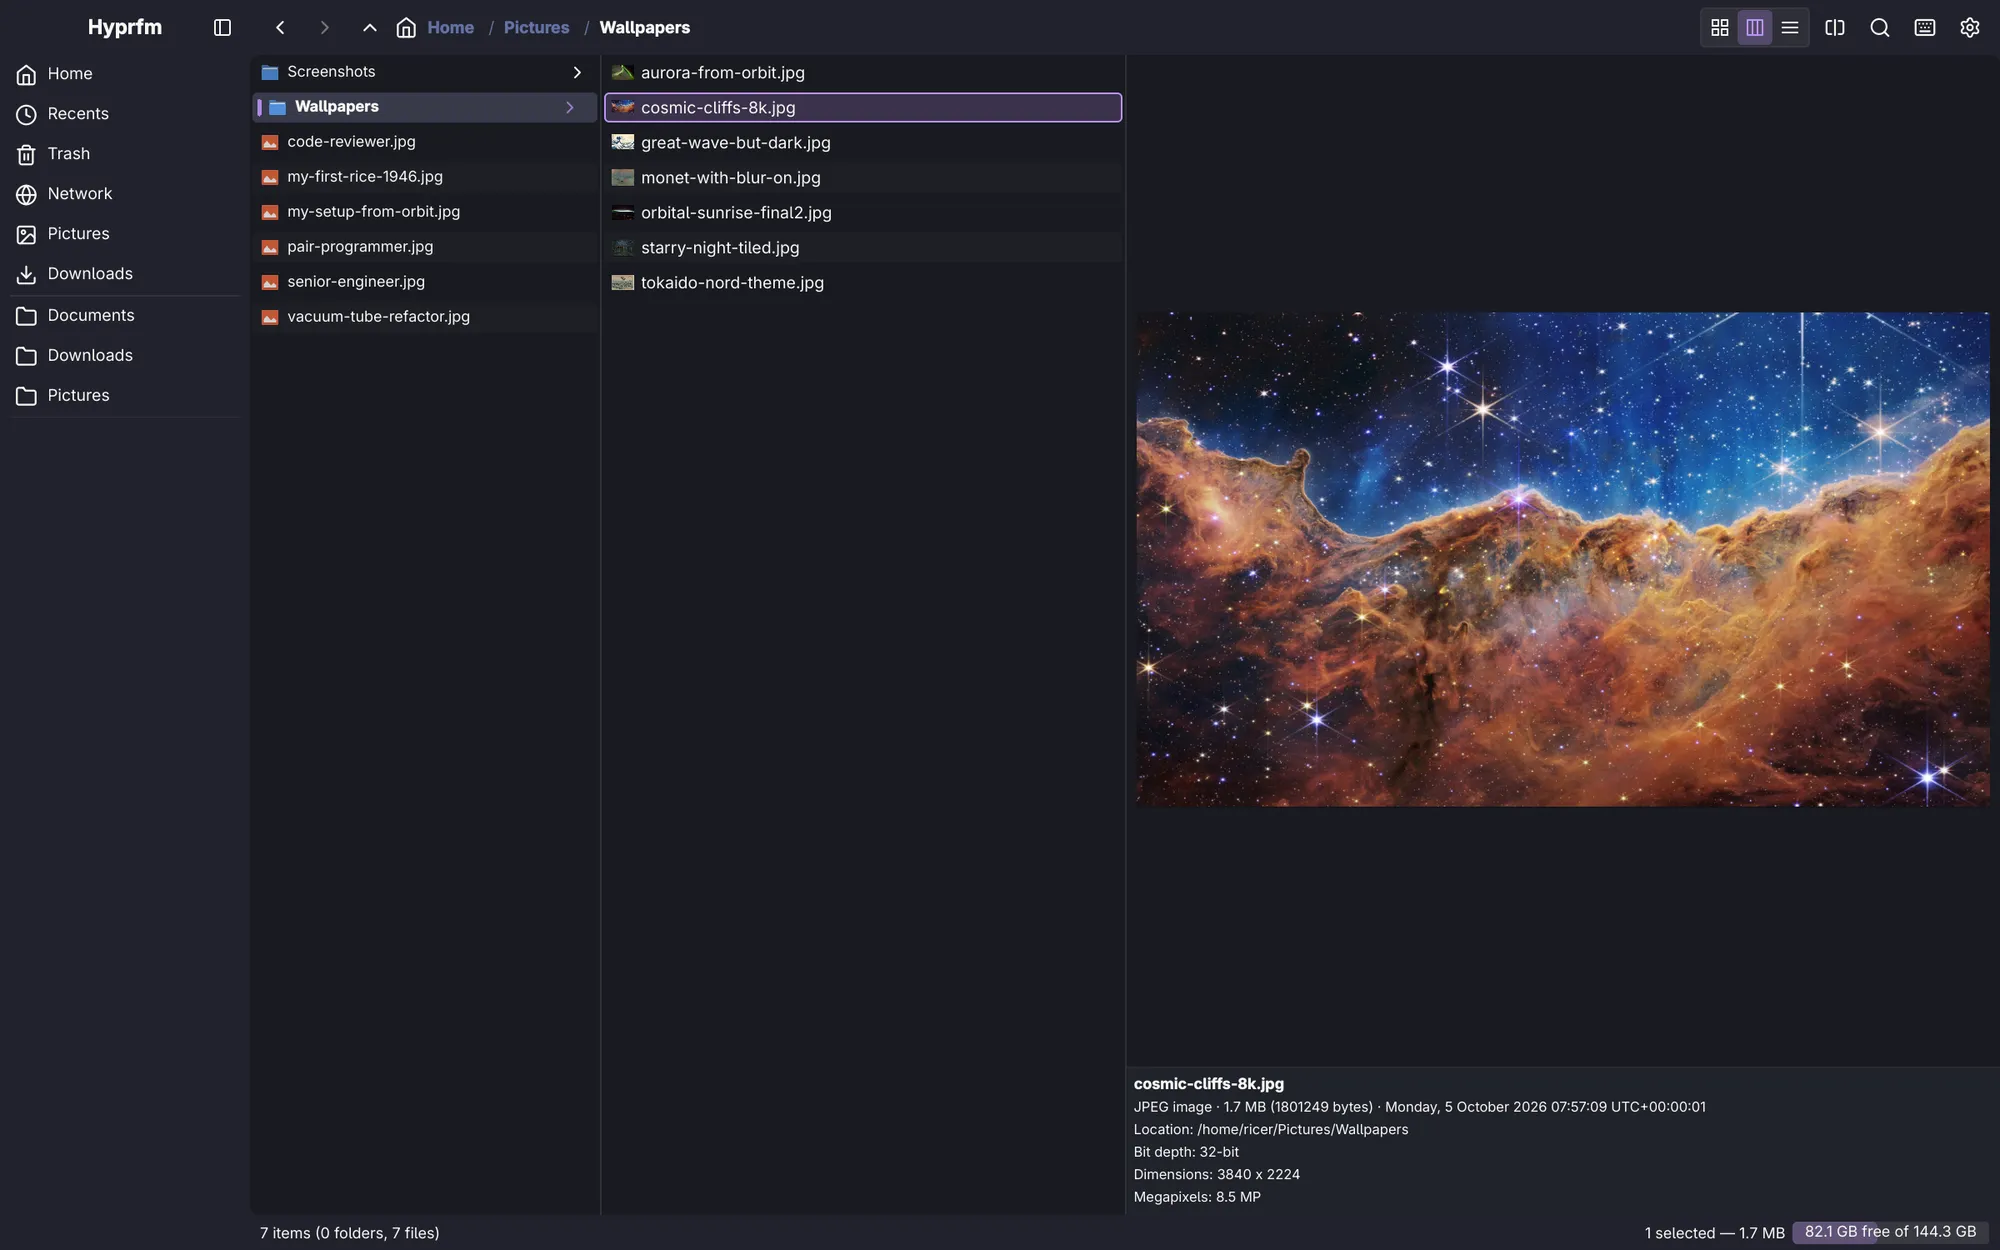
Task: Switch to list view
Action: pos(1790,28)
